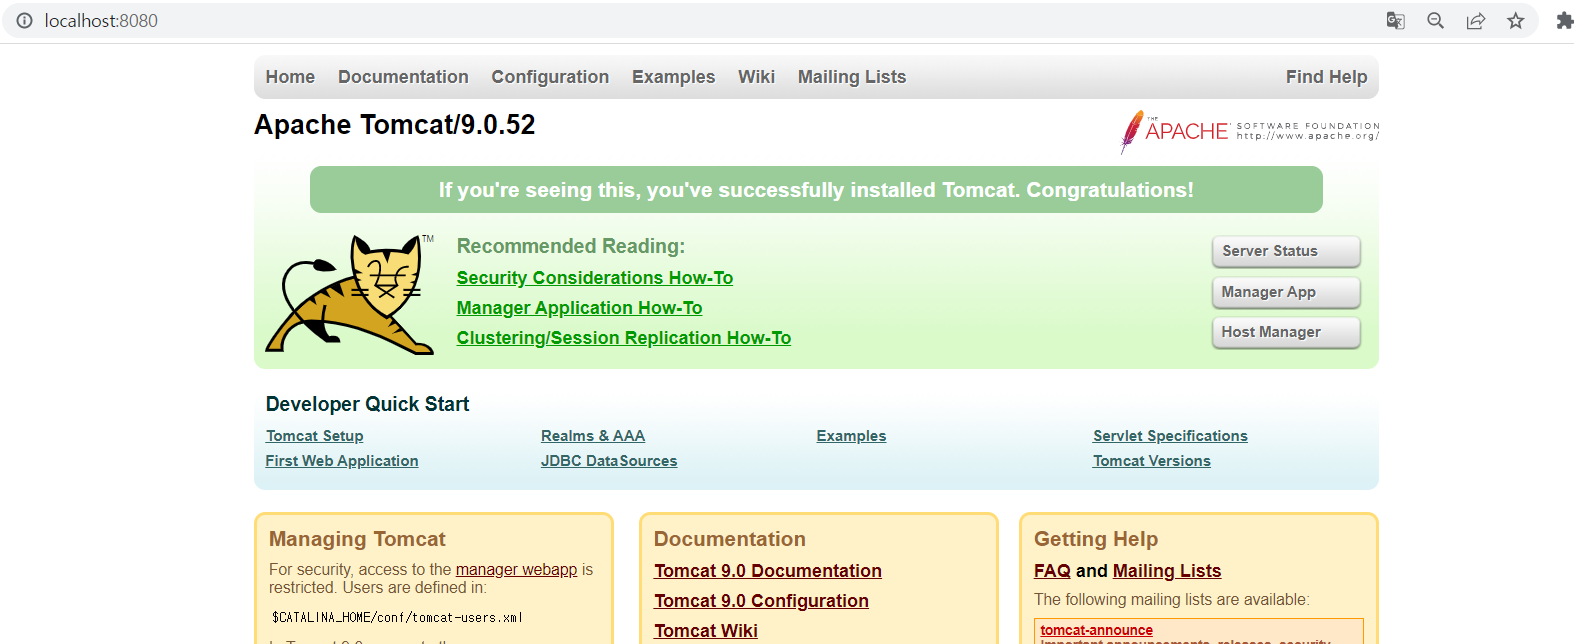Click the Getting Help heading

click(x=1096, y=539)
